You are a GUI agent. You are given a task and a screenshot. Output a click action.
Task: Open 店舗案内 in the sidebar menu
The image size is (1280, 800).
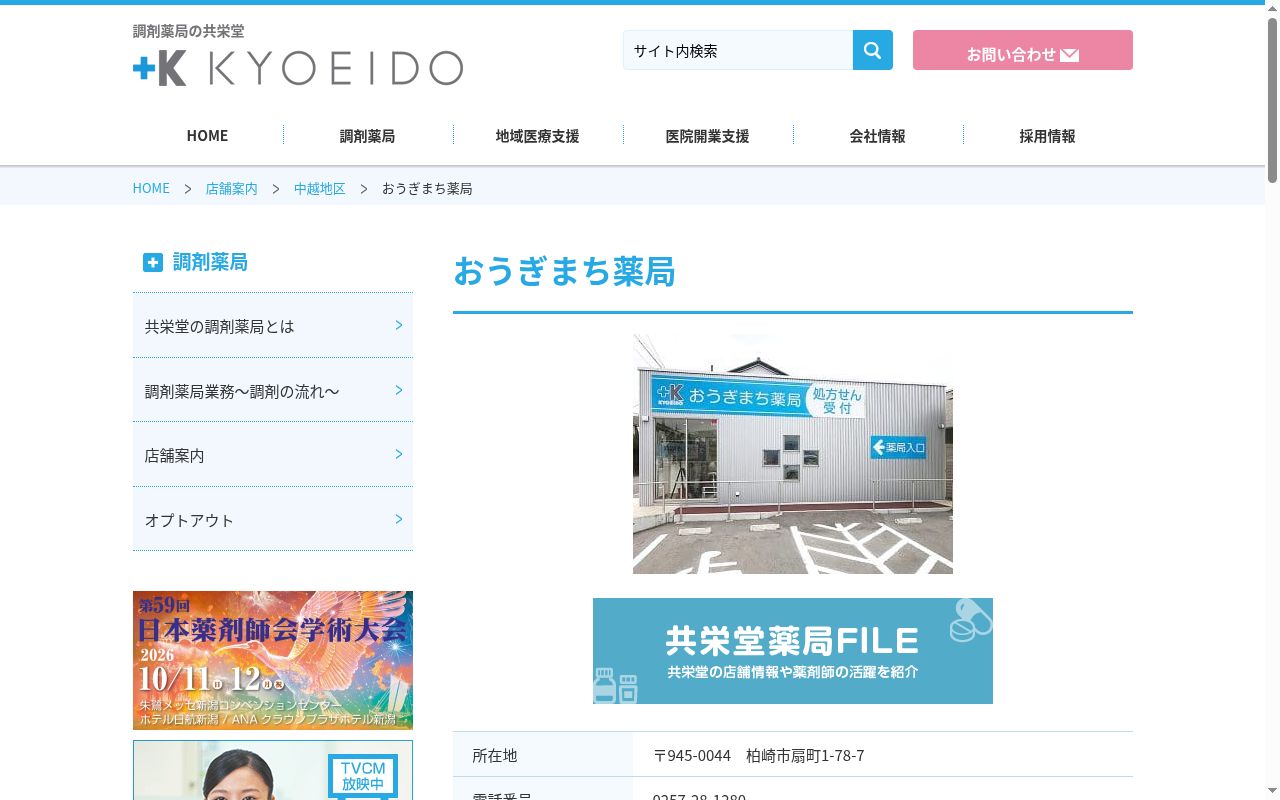[273, 454]
